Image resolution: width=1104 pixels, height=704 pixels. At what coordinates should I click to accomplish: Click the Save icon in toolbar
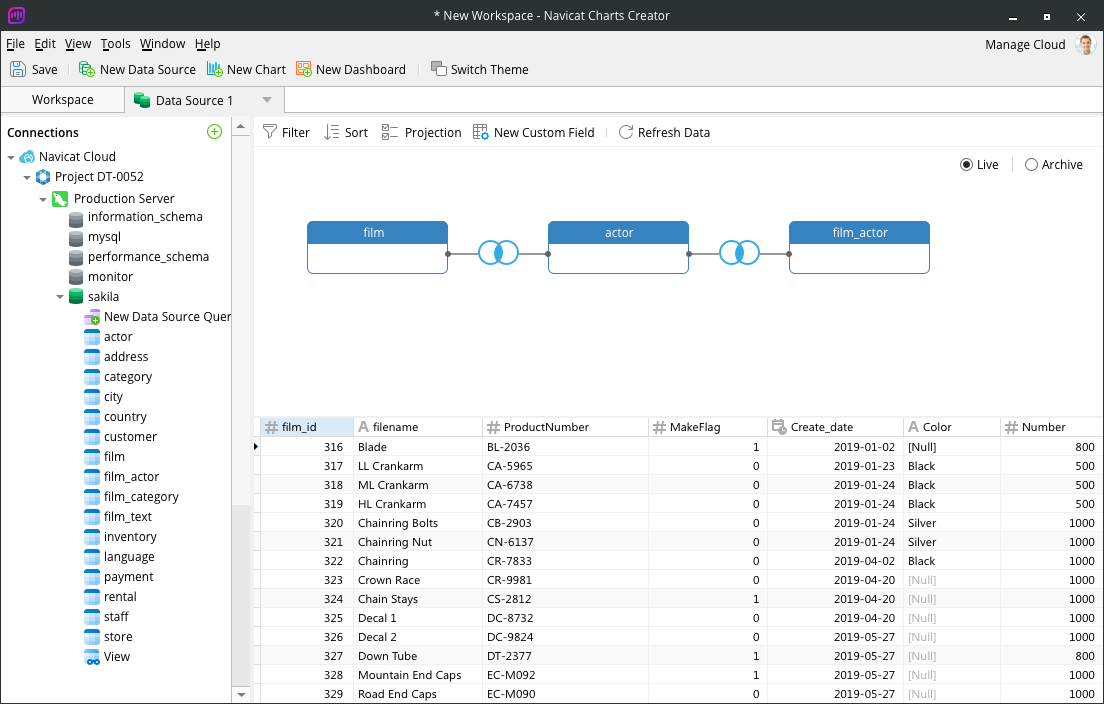tap(18, 69)
